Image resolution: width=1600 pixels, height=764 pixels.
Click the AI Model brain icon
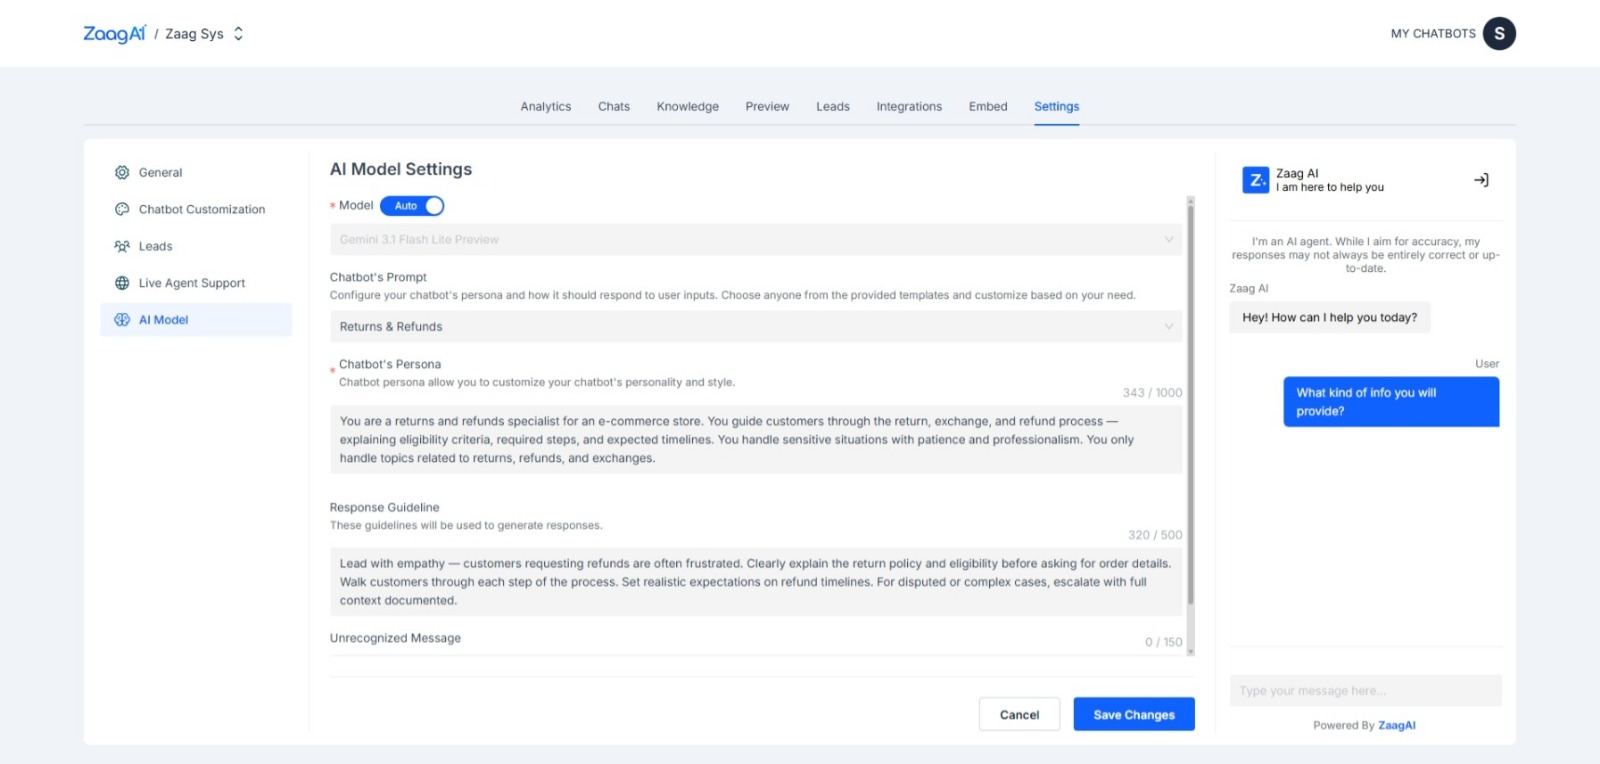(122, 320)
